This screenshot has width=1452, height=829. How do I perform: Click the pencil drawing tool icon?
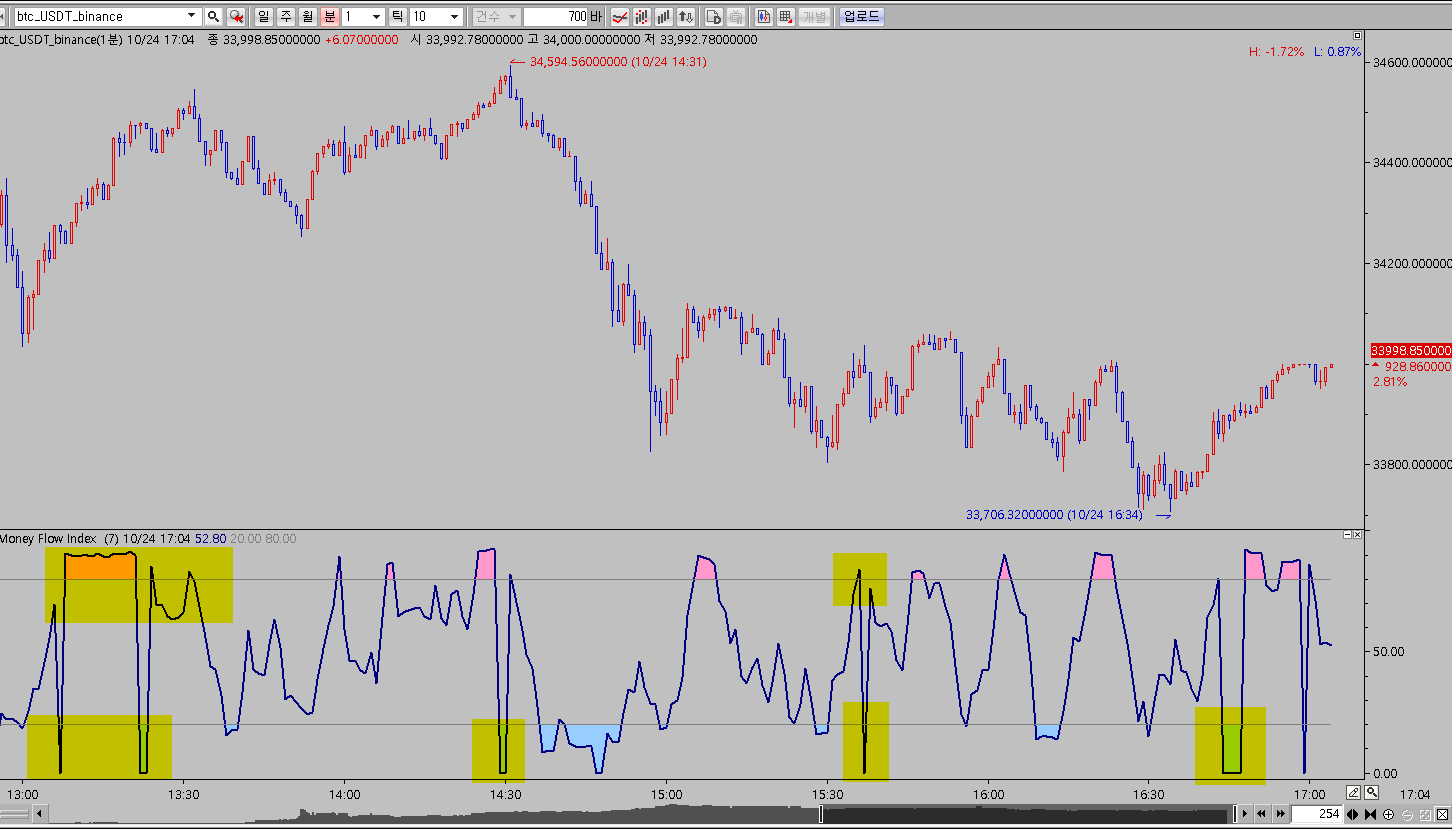click(x=1353, y=793)
